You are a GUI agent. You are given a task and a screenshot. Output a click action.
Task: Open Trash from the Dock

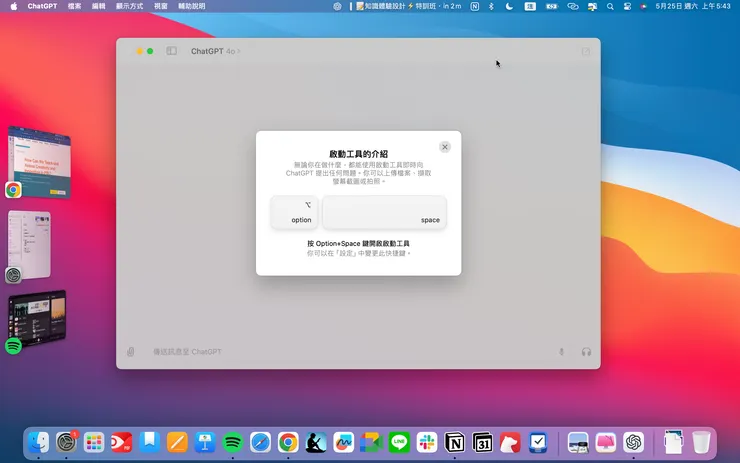(x=701, y=442)
